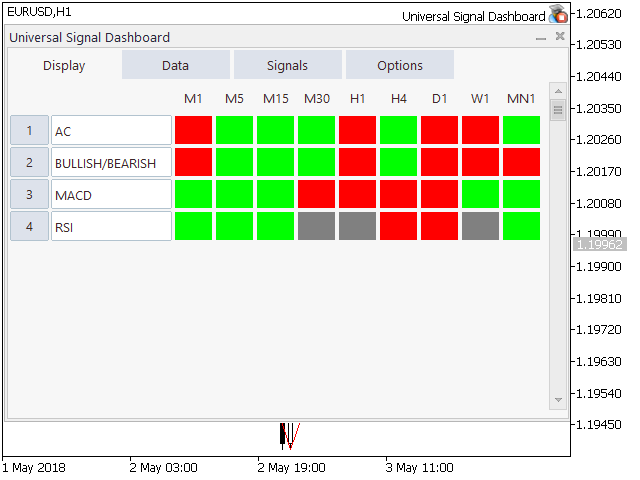Screen dimensions: 640x480
Task: Click the MACD indicator name field
Action: click(111, 194)
